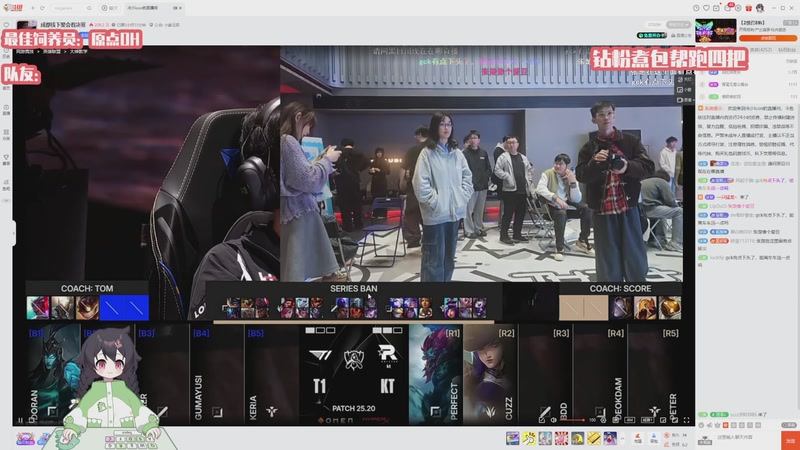
Task: Collapse the left sidebar handle
Action: (14, 233)
